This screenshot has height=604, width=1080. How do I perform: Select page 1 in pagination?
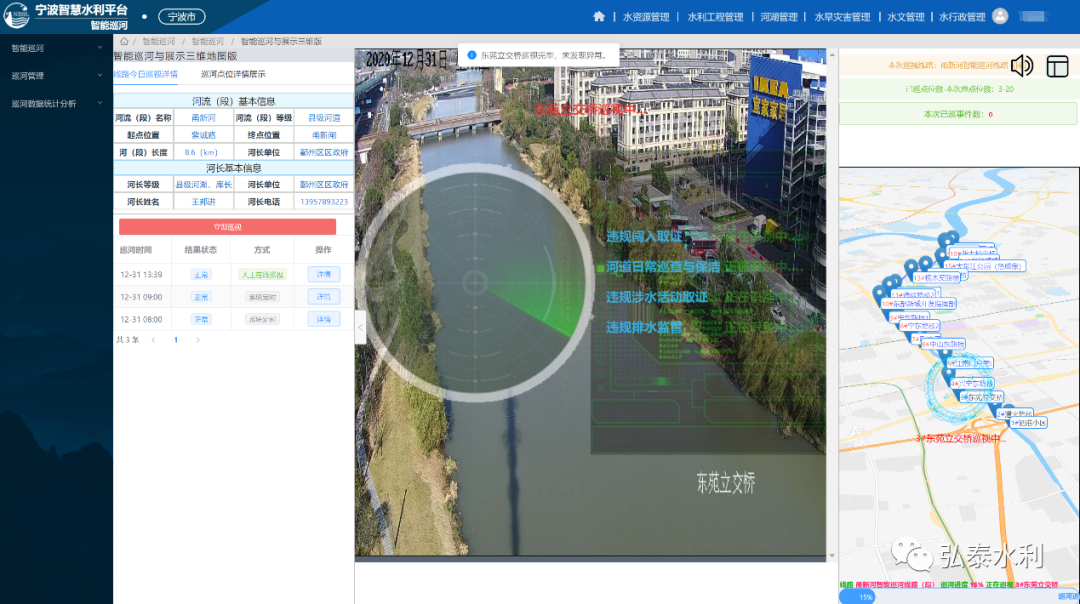point(176,340)
